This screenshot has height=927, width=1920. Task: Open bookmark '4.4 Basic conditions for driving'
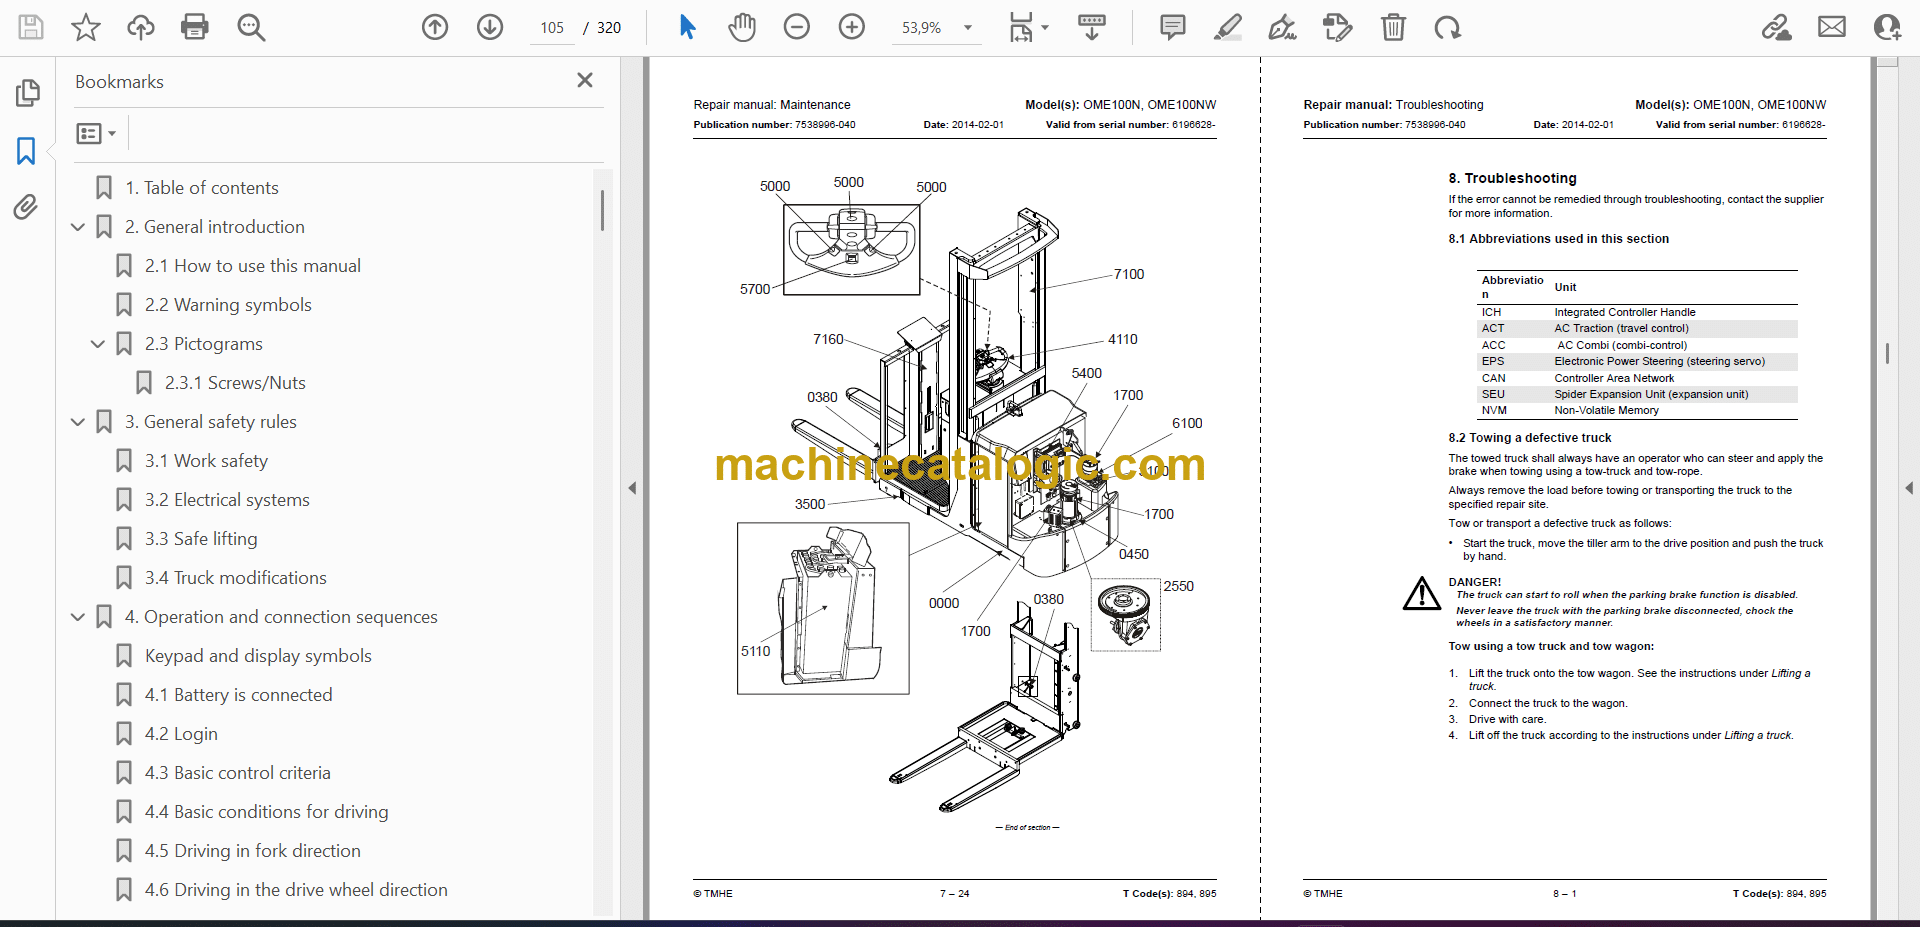pos(266,812)
